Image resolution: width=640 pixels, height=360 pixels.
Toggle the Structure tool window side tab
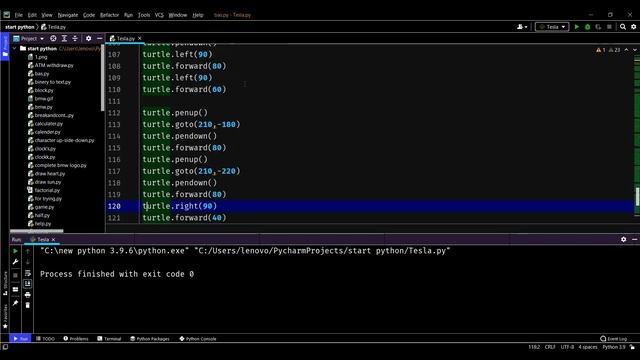[5, 283]
